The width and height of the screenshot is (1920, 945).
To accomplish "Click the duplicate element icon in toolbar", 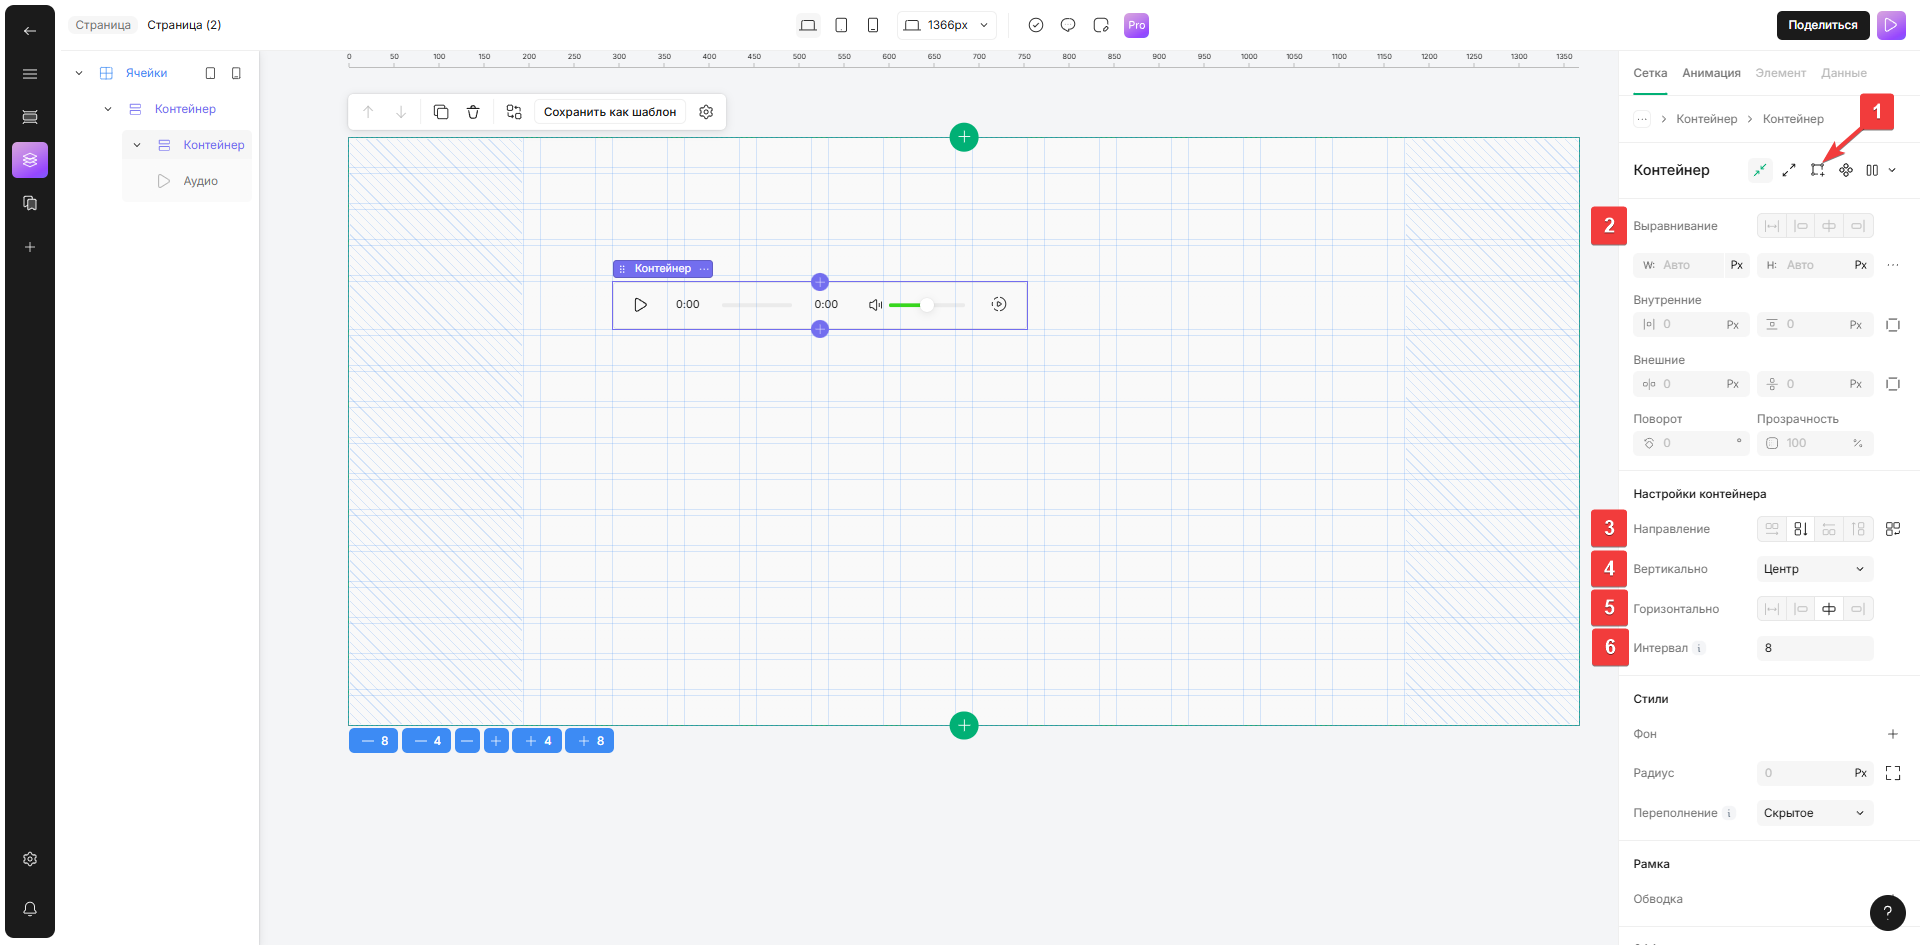I will pos(441,112).
